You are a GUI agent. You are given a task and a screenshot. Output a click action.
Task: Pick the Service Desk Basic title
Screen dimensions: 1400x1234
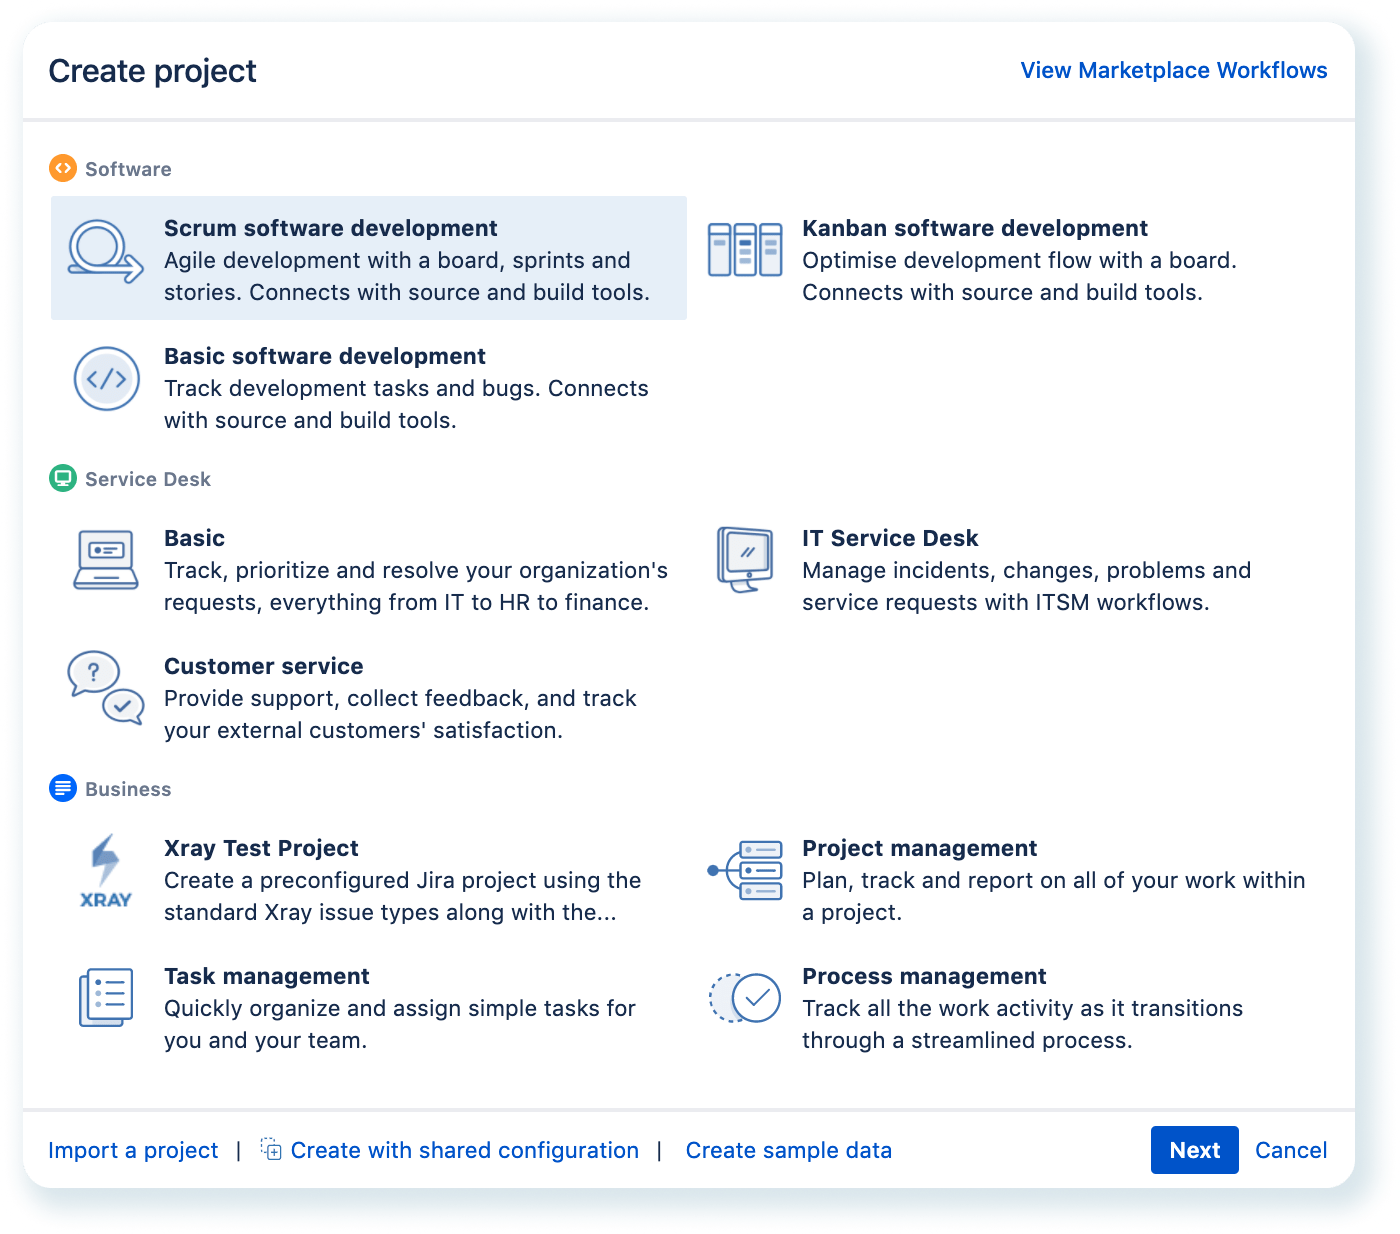click(194, 538)
